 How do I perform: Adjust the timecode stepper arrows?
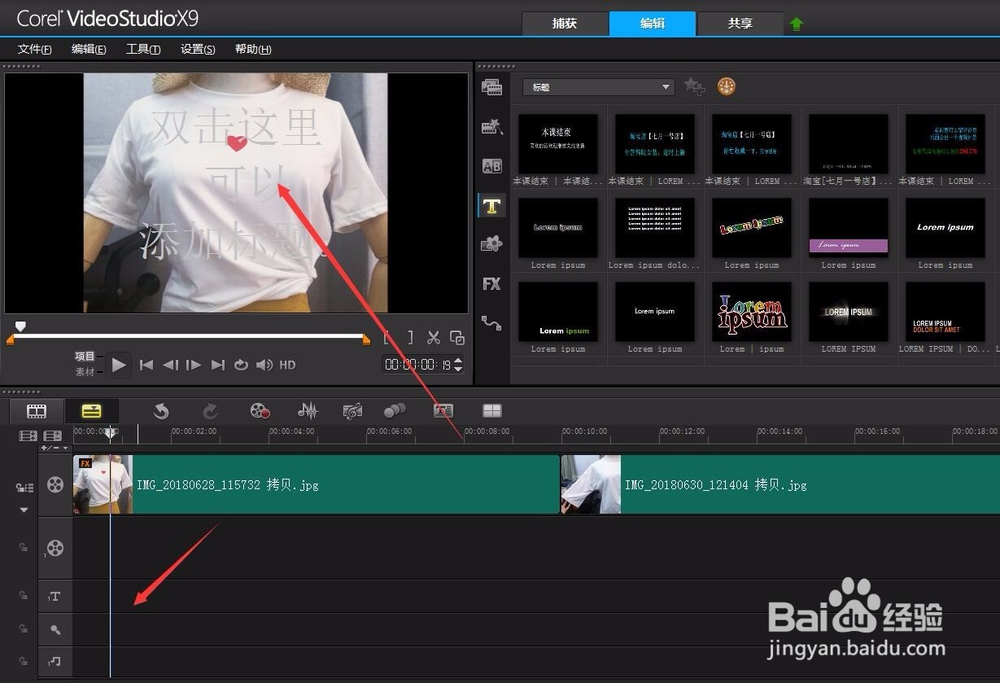point(458,365)
